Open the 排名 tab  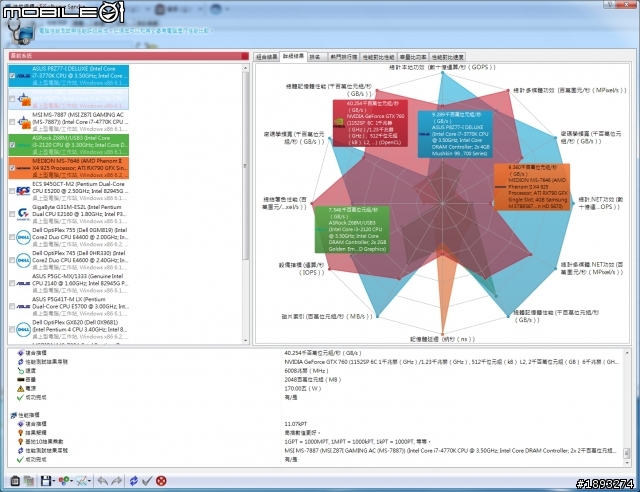[x=317, y=57]
